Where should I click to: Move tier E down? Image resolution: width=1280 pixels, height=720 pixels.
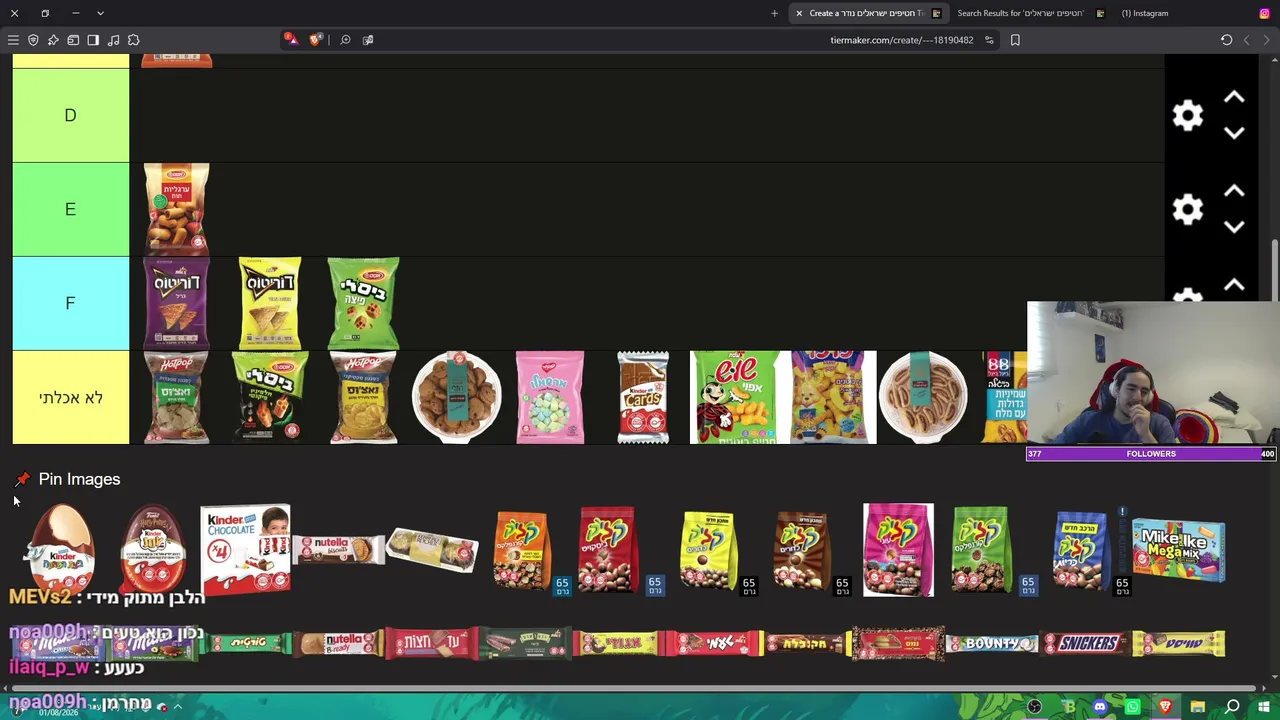(x=1234, y=227)
